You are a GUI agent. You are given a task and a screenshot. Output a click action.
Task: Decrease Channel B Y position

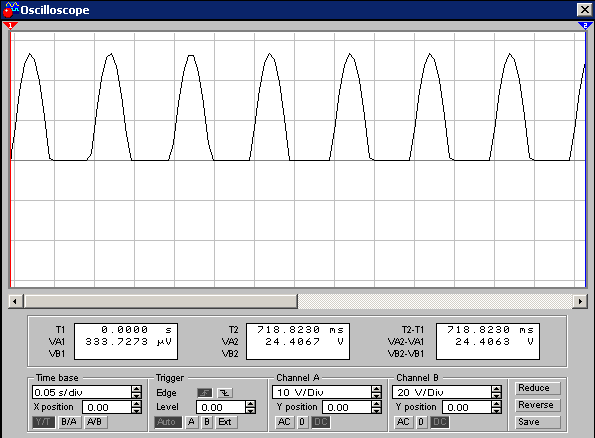[x=496, y=411]
